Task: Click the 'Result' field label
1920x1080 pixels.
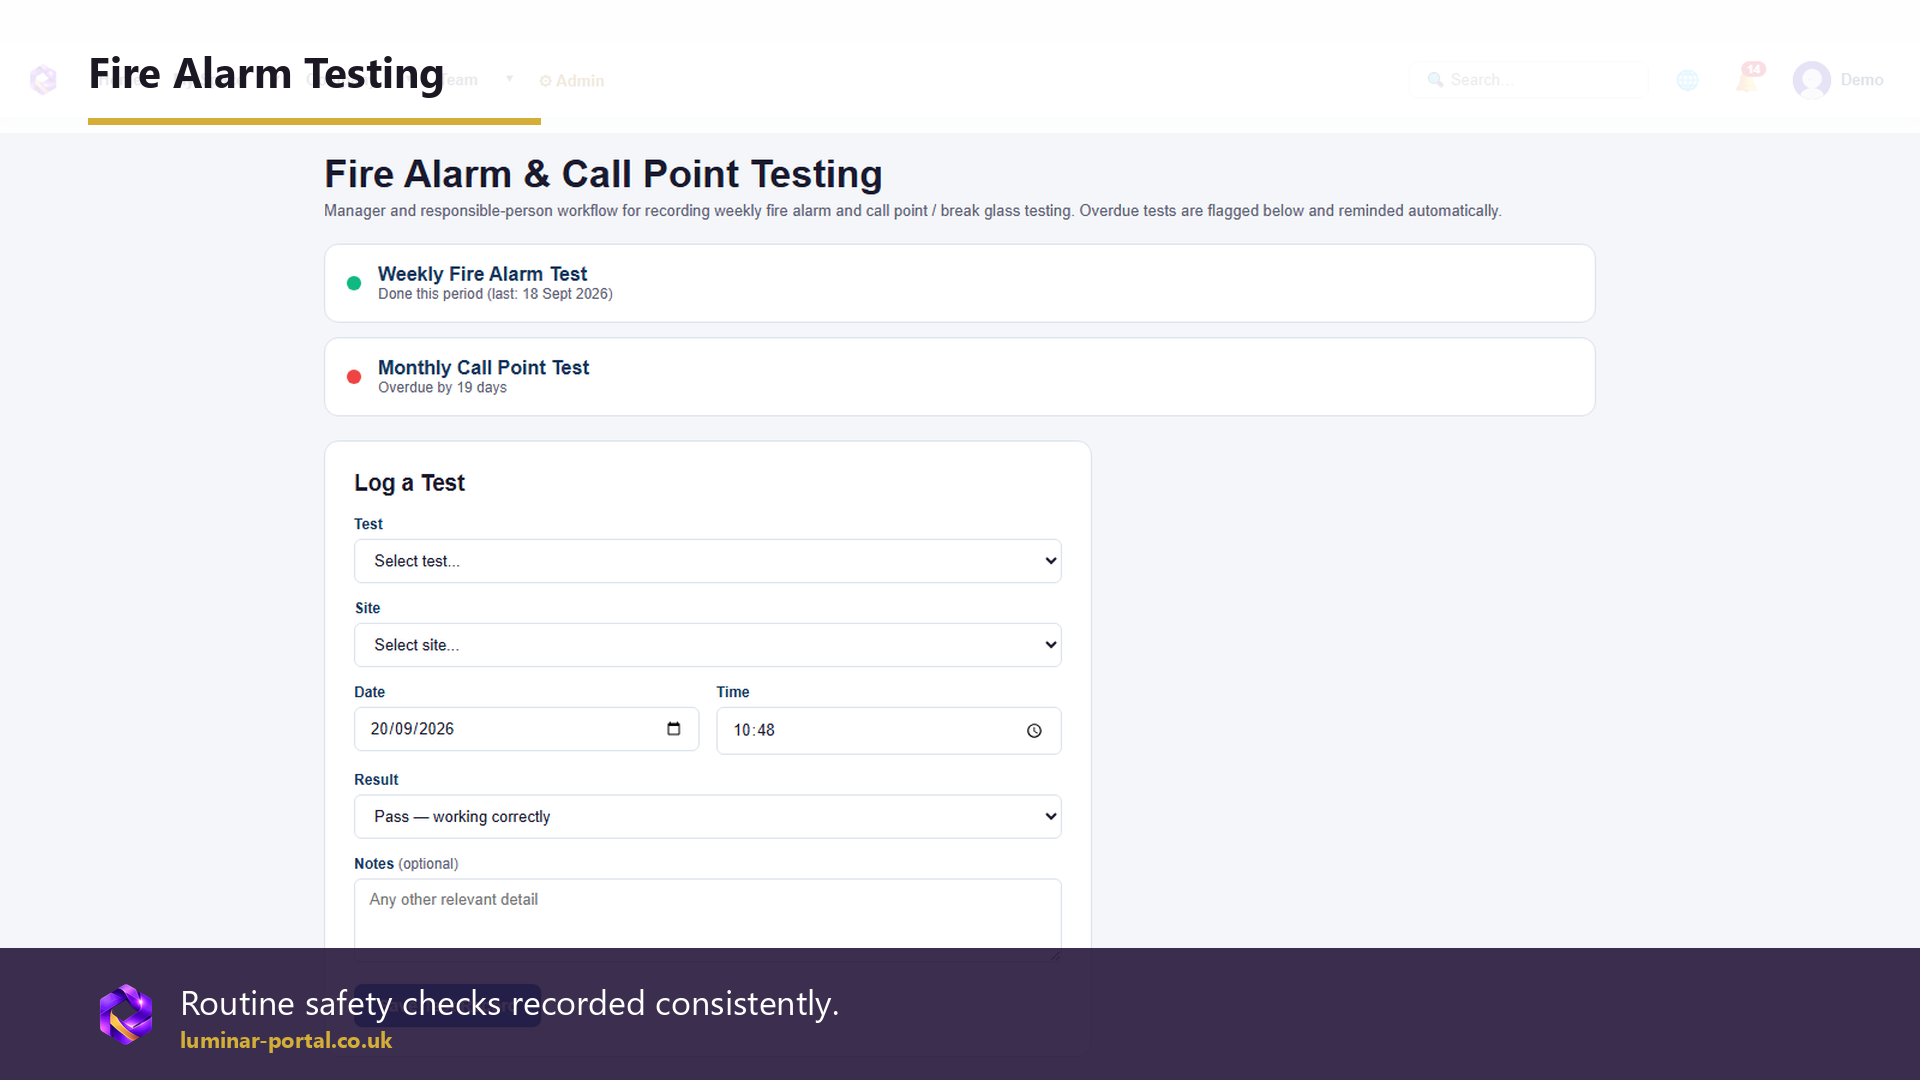Action: point(376,780)
